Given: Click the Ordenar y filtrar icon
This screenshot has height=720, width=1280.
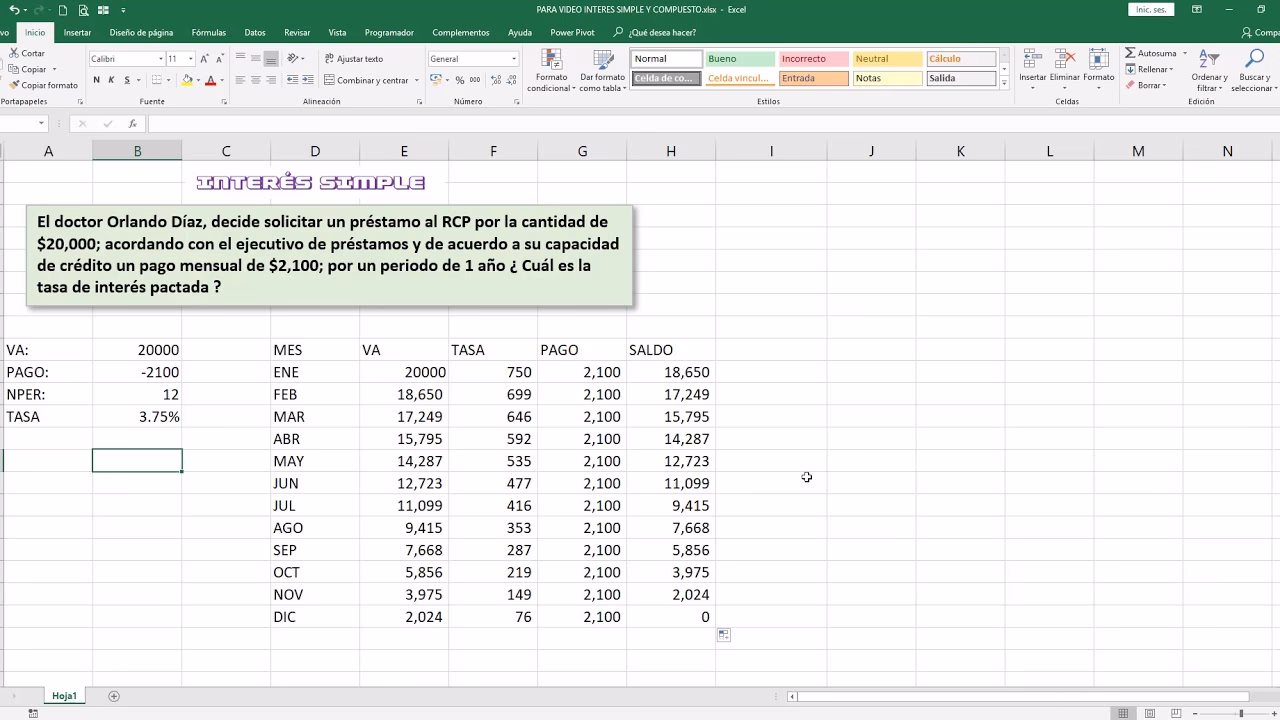Looking at the screenshot, I should [1209, 60].
